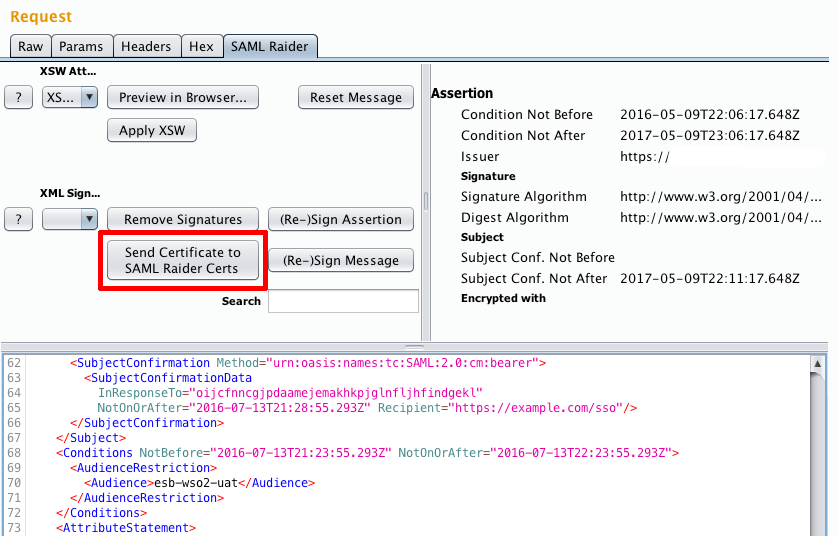Click the Signature Algorithm URL value
This screenshot has height=536, width=838.
720,196
